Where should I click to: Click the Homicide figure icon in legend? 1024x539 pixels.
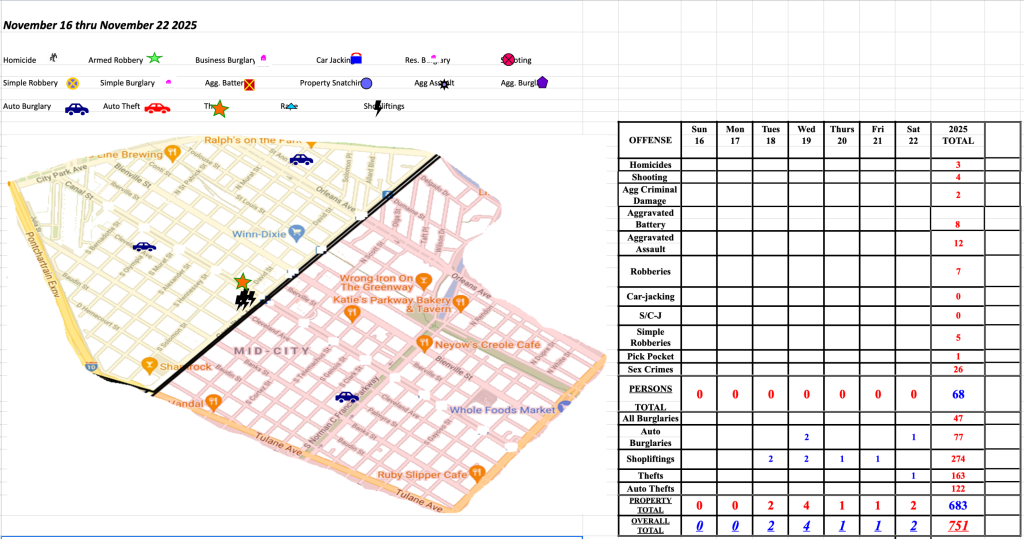tap(51, 59)
